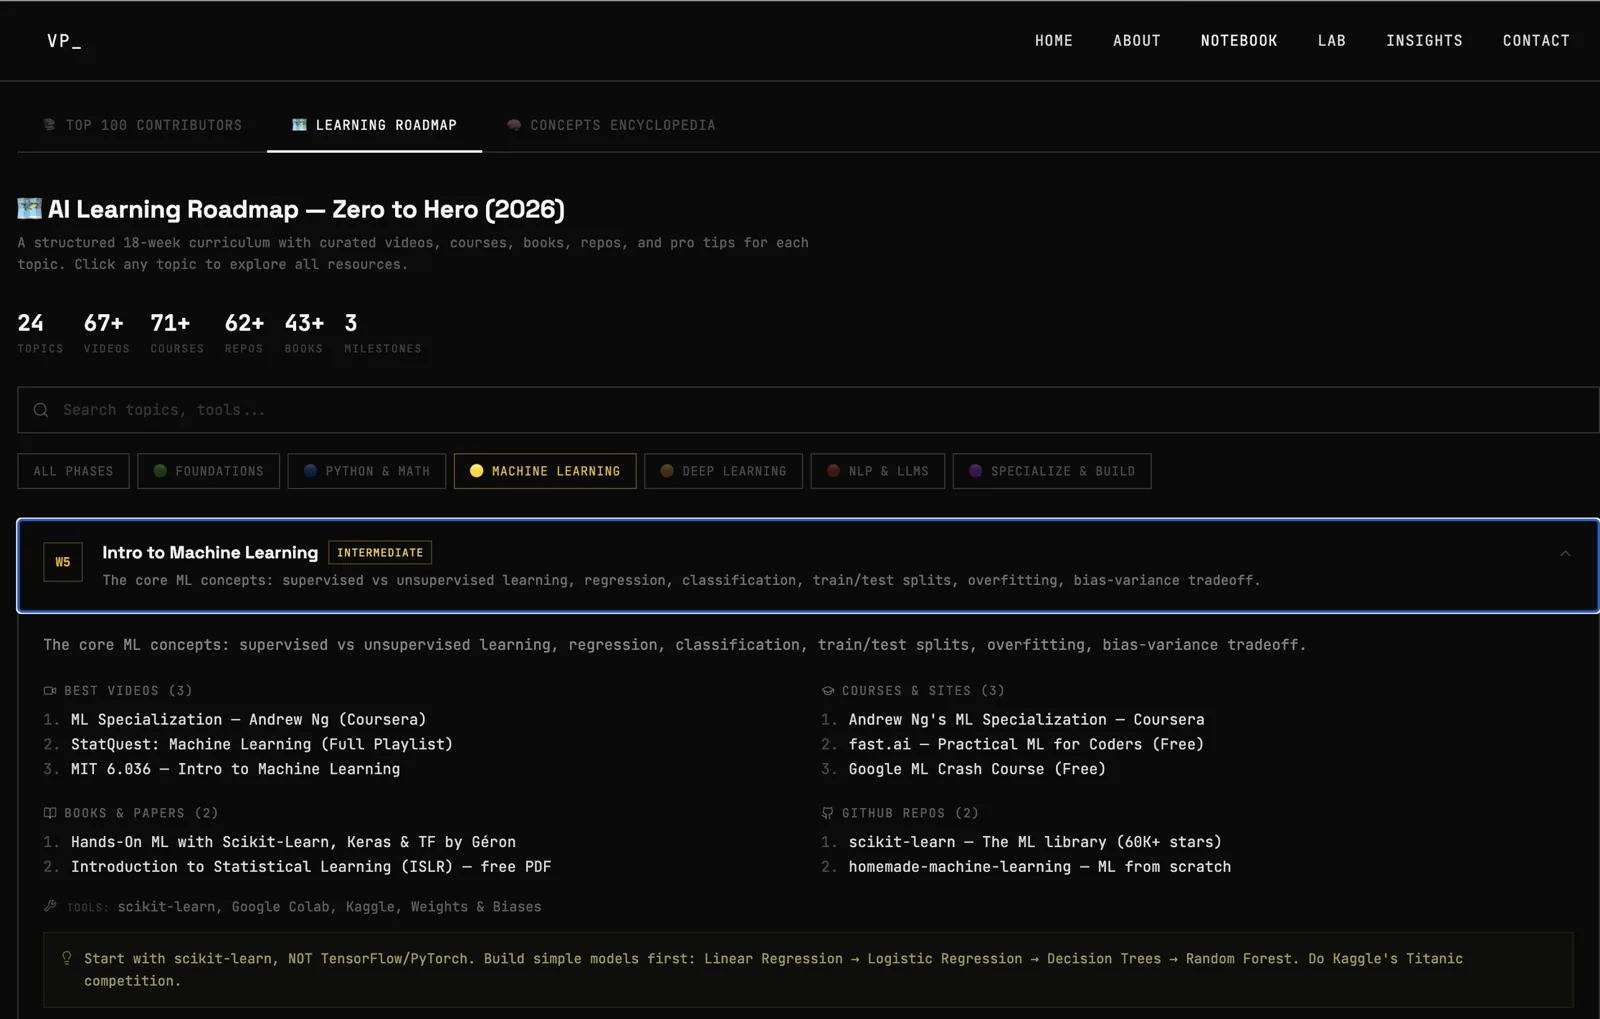Open MIT 6.036 Intro to Machine Learning
Screen dimensions: 1600x1019
[x=235, y=769]
